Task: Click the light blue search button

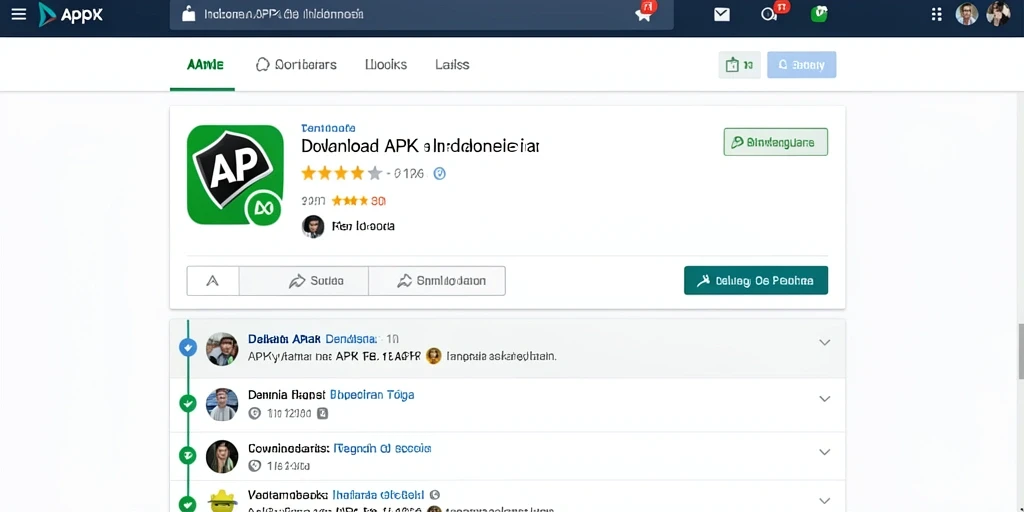Action: tap(801, 65)
